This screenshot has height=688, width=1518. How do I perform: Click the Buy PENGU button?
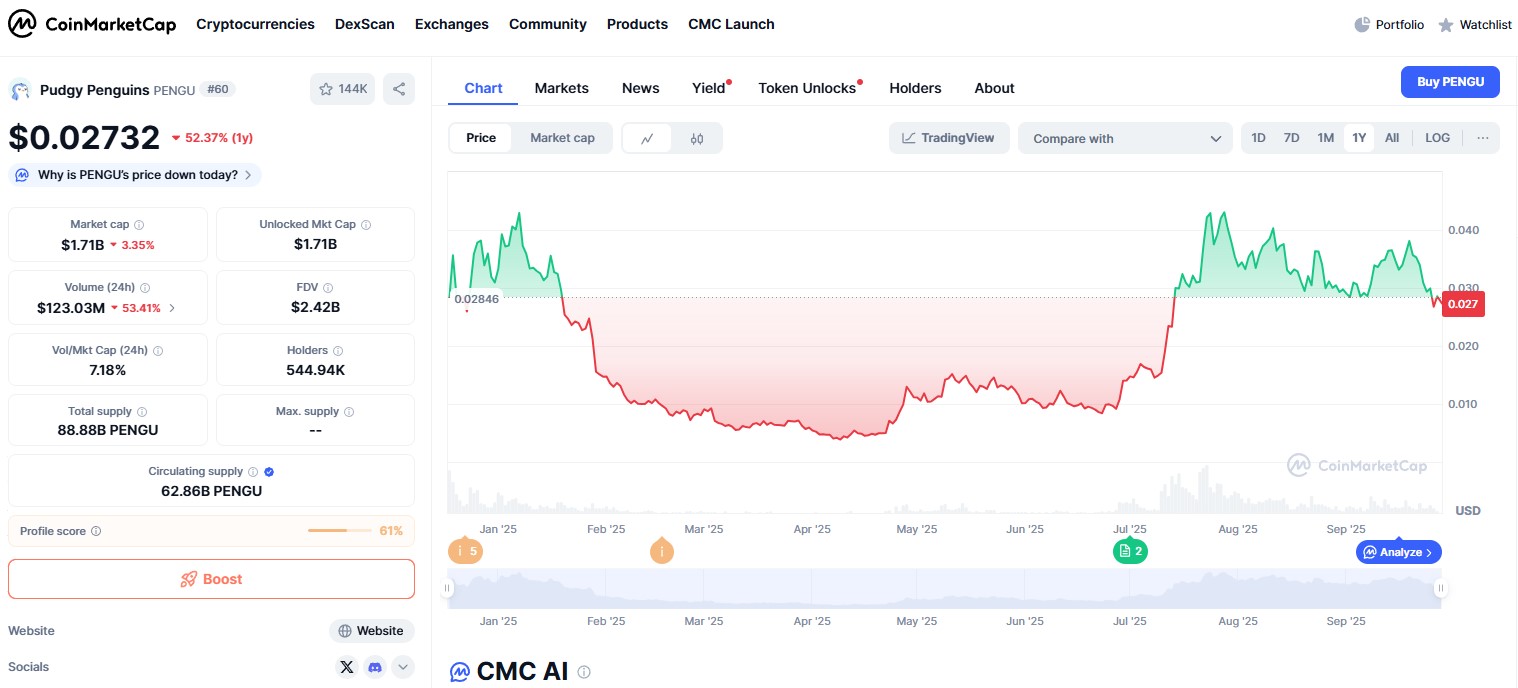[x=1450, y=82]
